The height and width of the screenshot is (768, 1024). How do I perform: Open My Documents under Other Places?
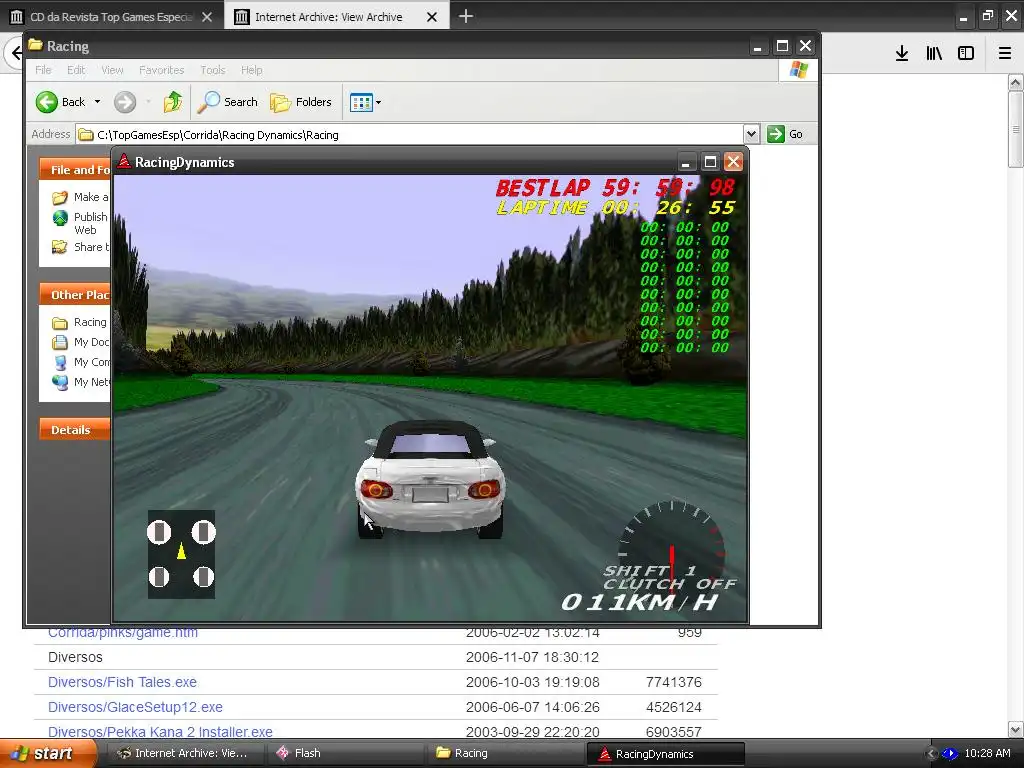pyautogui.click(x=80, y=342)
